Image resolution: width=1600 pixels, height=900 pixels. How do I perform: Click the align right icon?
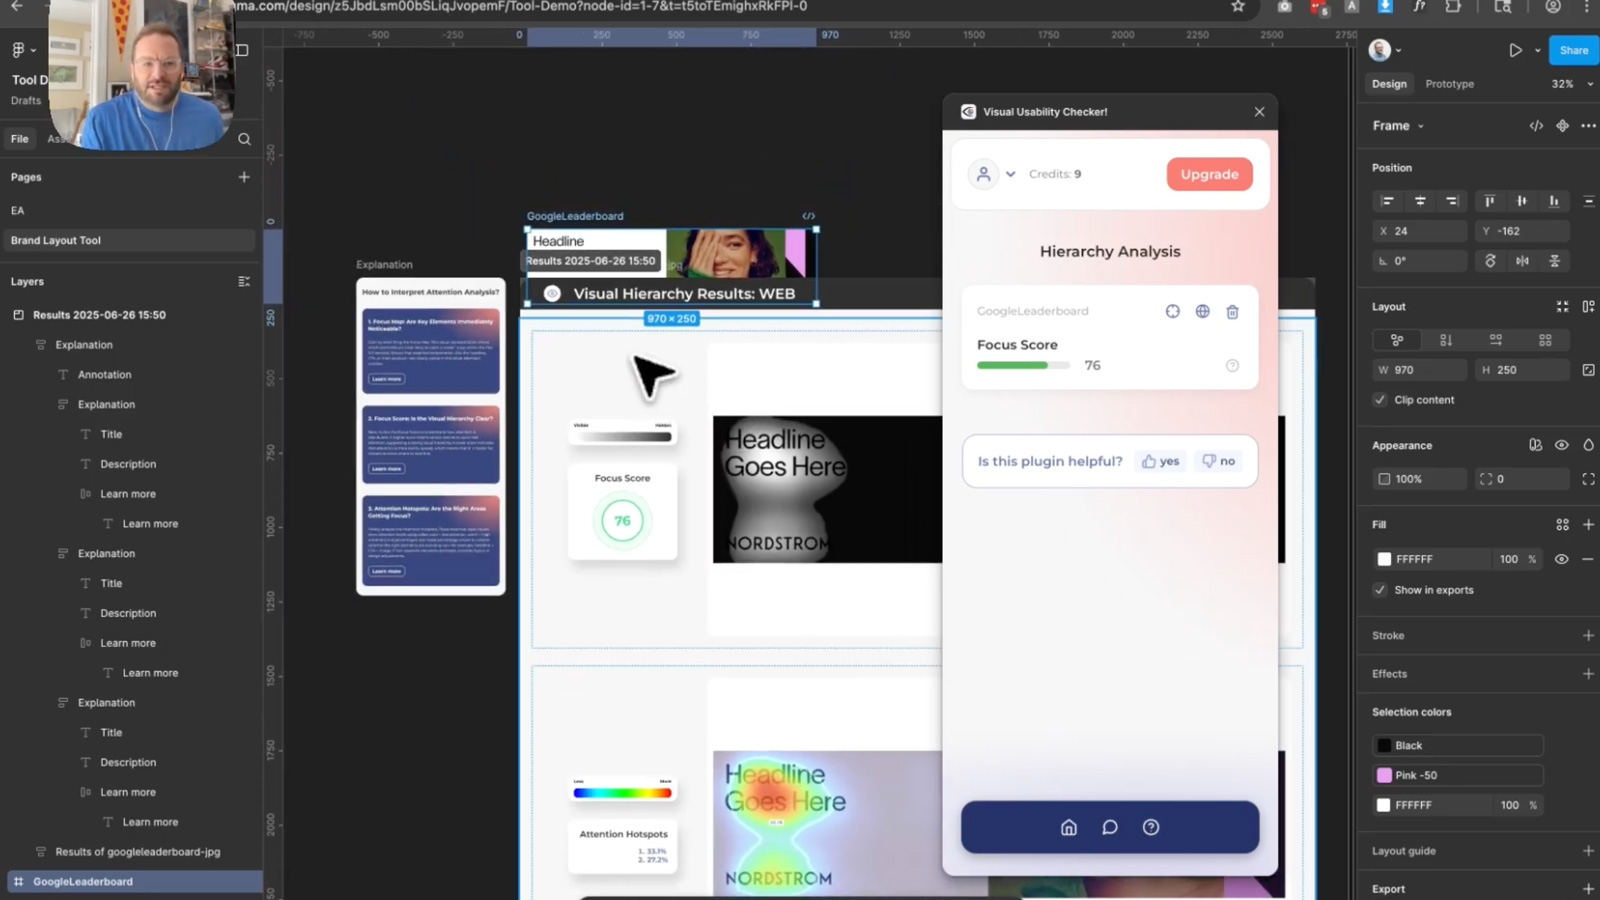point(1452,201)
